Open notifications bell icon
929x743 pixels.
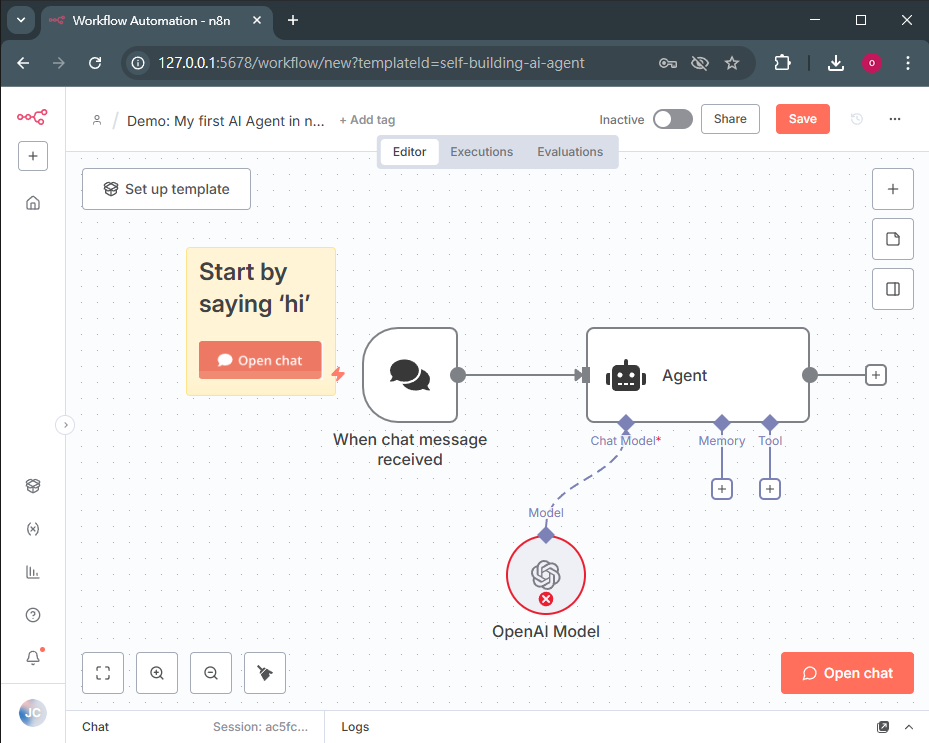pyautogui.click(x=33, y=658)
